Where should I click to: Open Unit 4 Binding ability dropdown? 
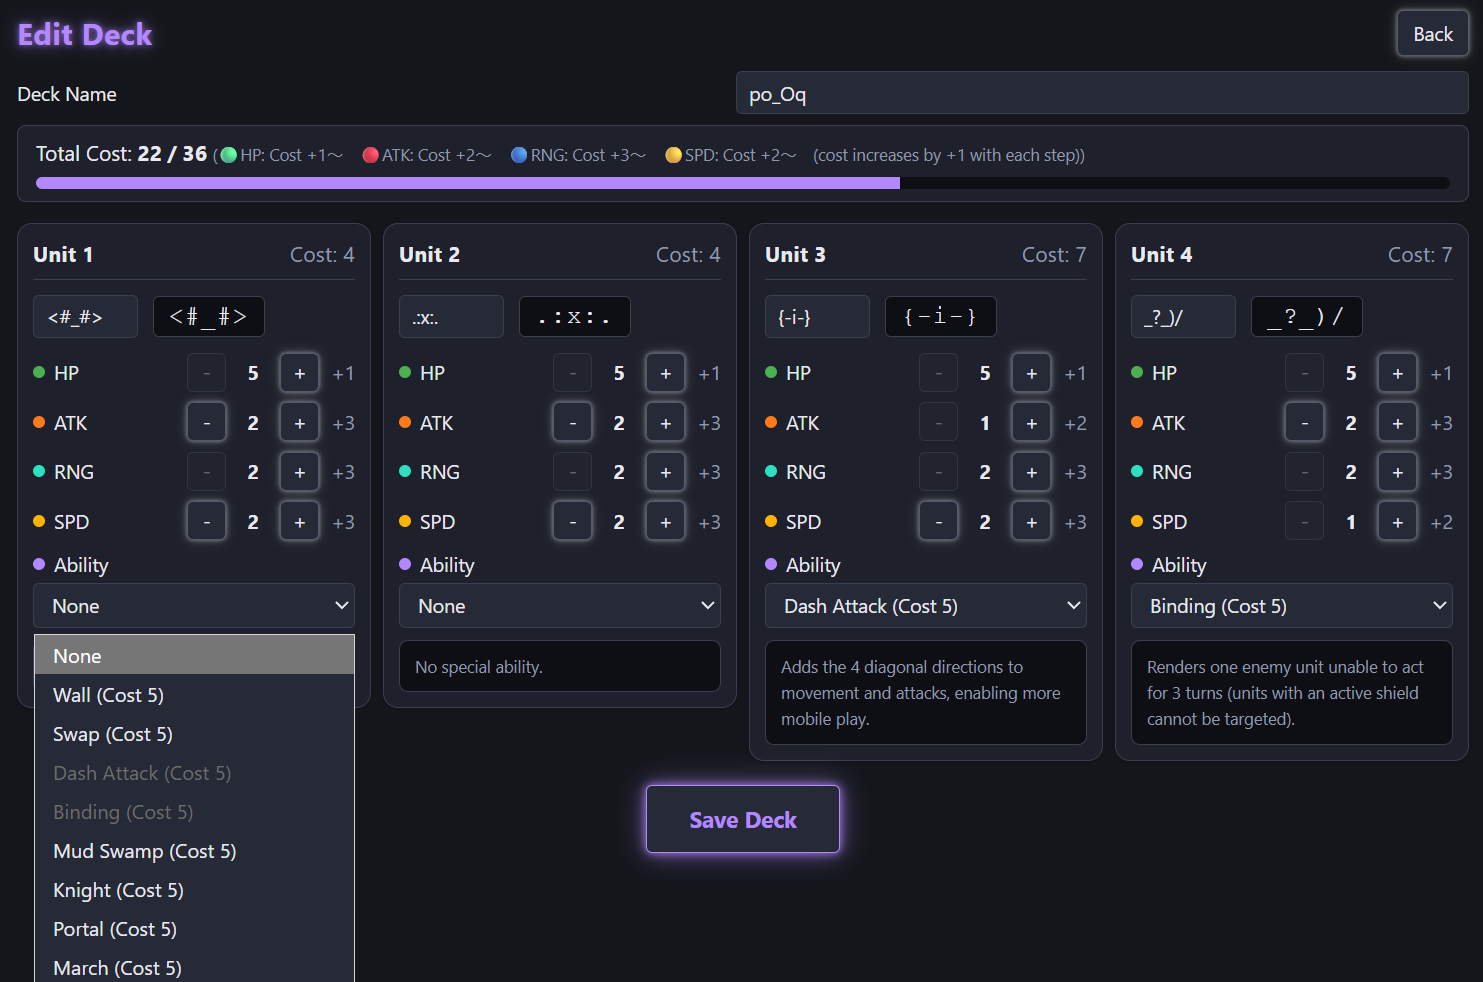tap(1292, 606)
